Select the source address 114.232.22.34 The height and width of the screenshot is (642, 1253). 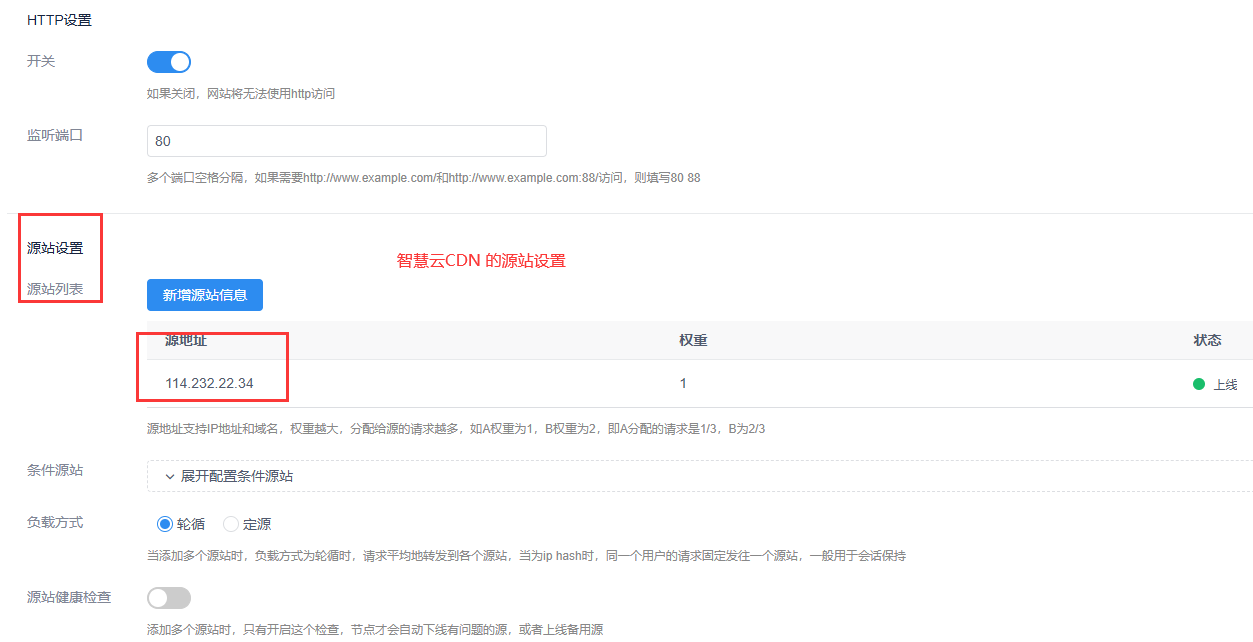209,384
